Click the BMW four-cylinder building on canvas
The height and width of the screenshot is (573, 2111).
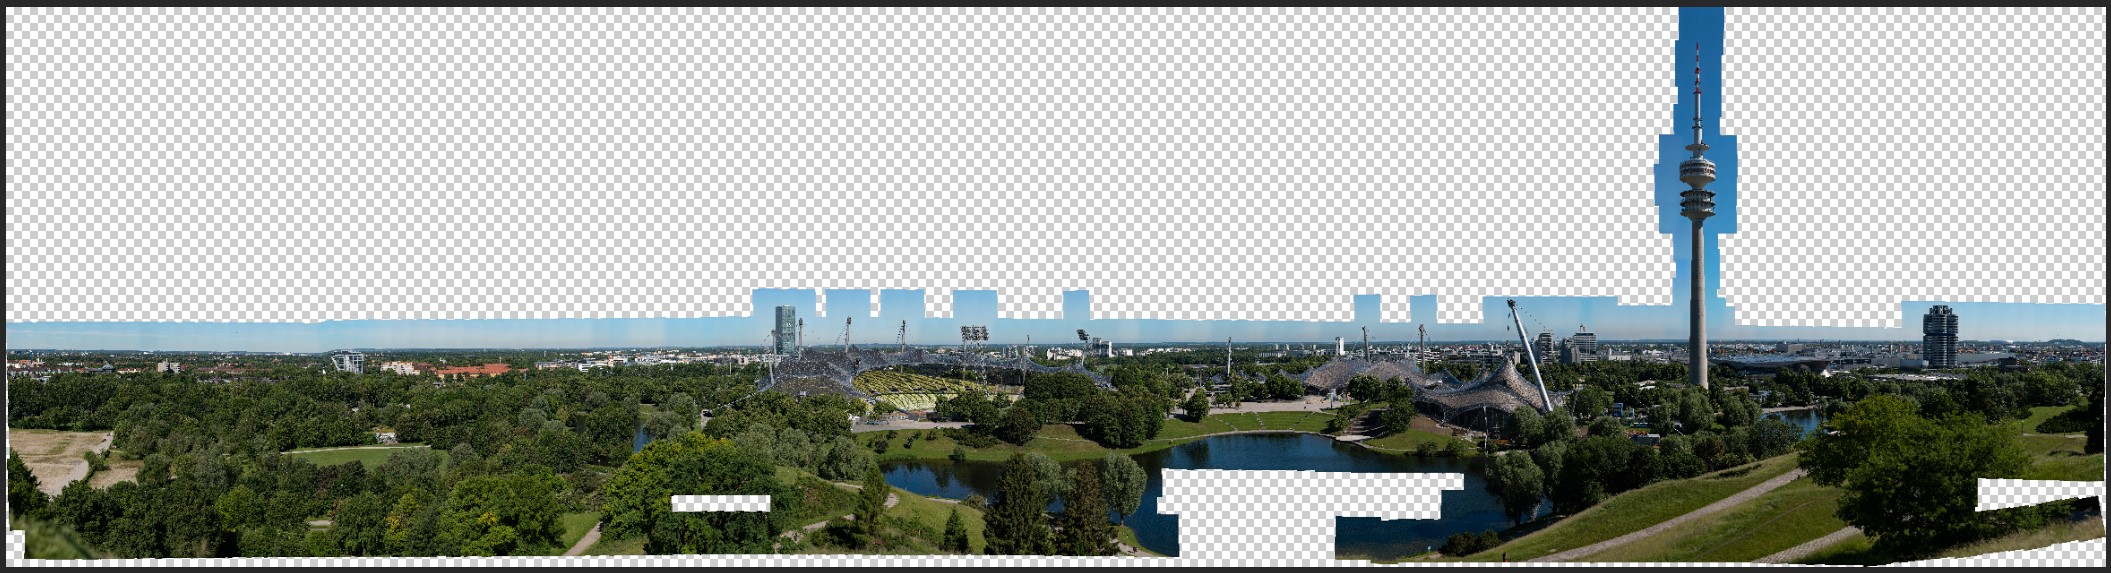click(x=1939, y=336)
